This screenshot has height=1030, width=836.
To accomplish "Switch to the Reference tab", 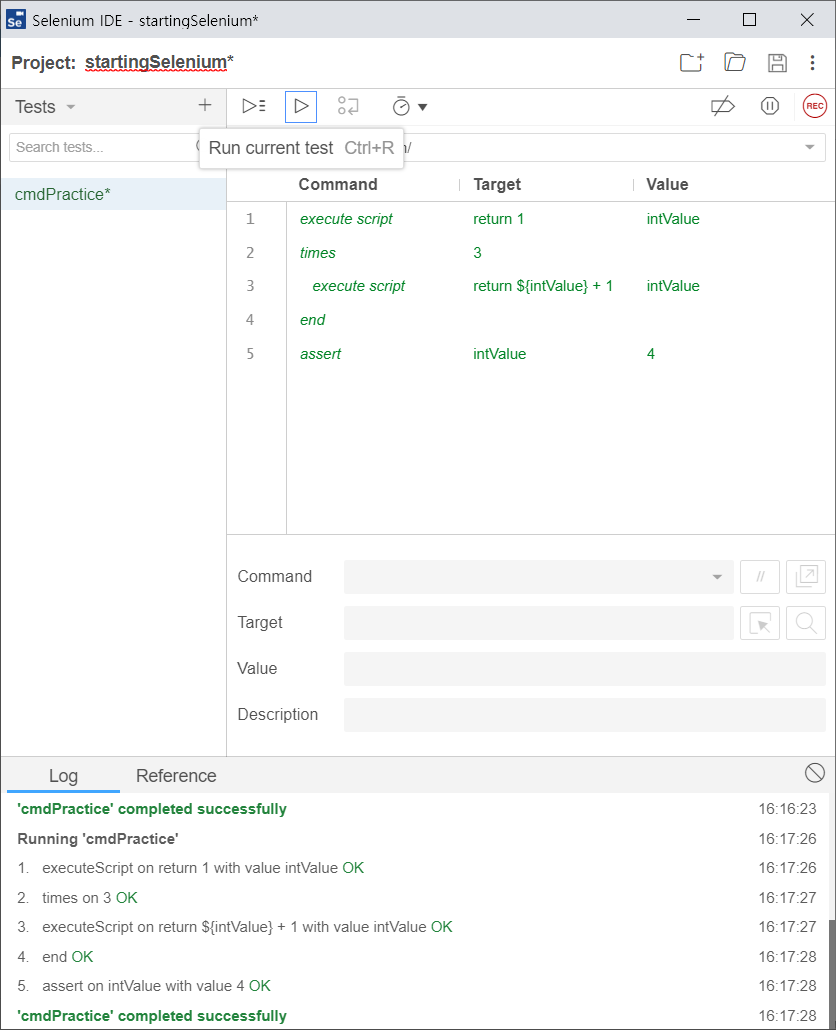I will (x=176, y=776).
